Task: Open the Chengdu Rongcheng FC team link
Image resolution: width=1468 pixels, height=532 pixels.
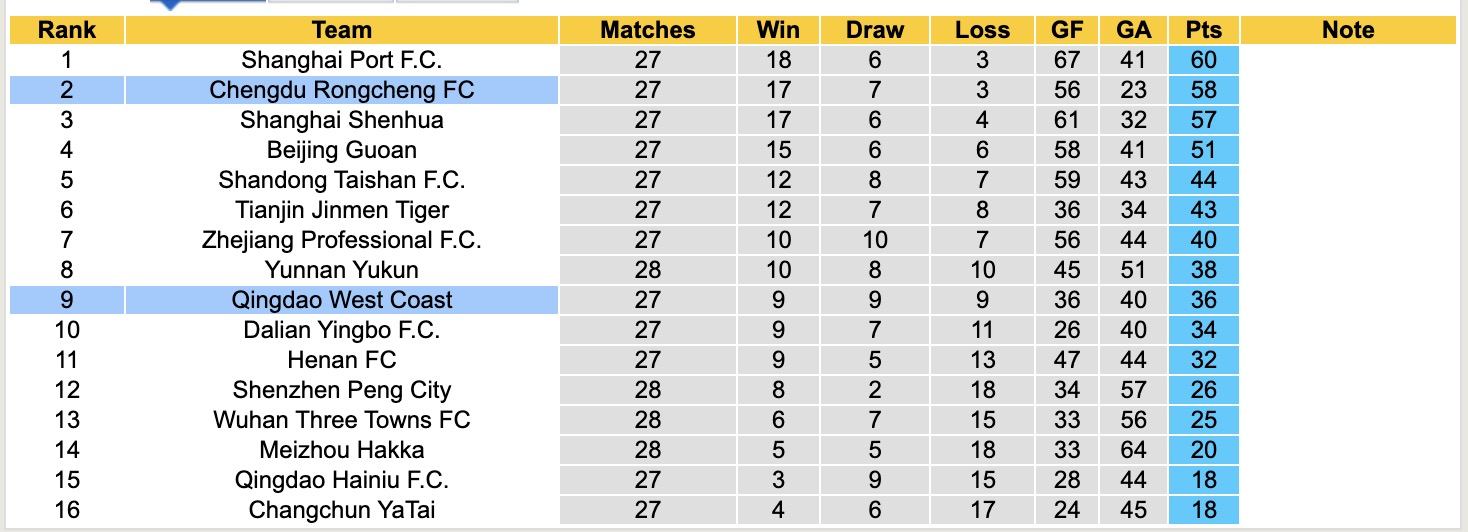Action: coord(341,90)
